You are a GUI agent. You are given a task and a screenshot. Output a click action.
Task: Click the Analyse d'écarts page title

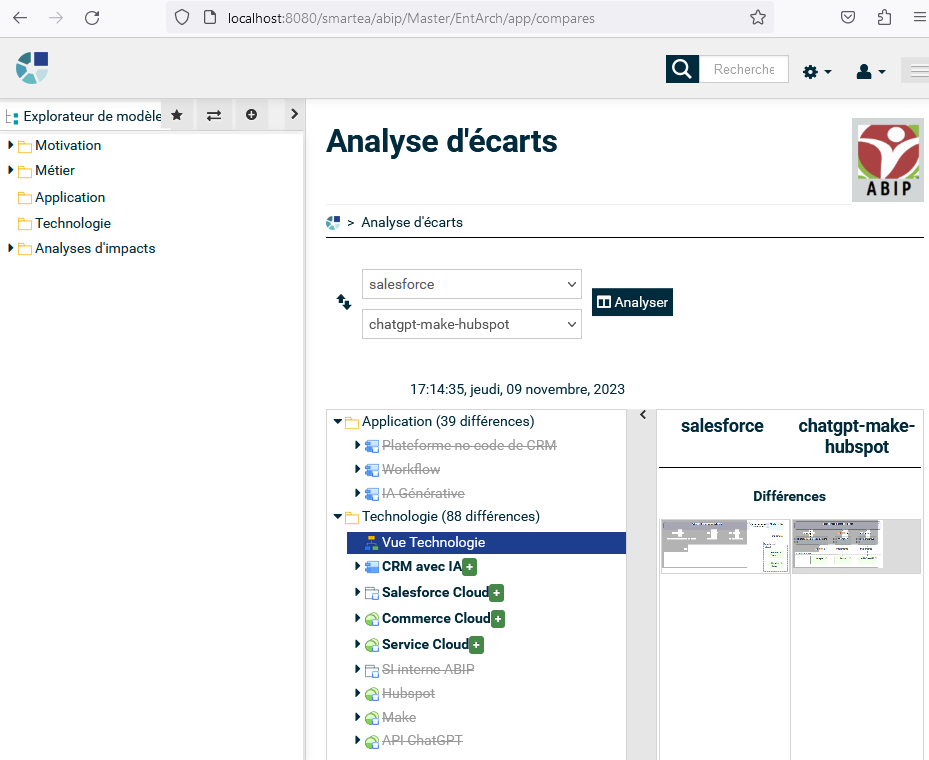point(441,142)
